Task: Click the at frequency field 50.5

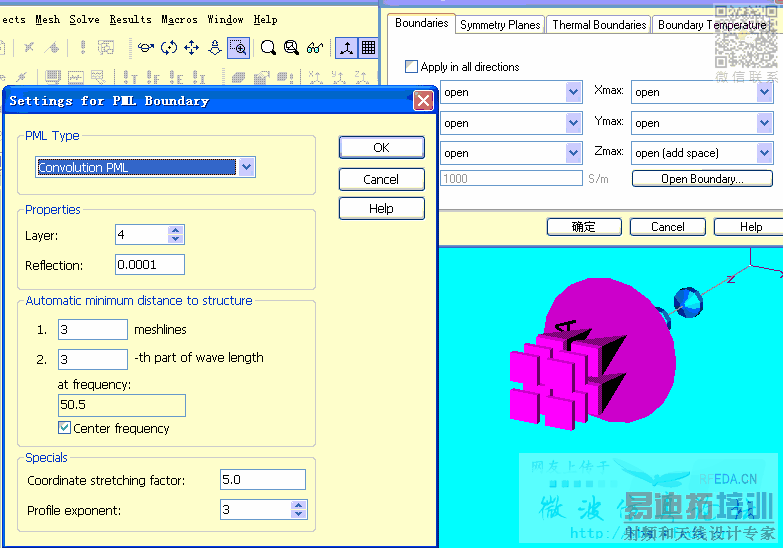Action: point(122,405)
